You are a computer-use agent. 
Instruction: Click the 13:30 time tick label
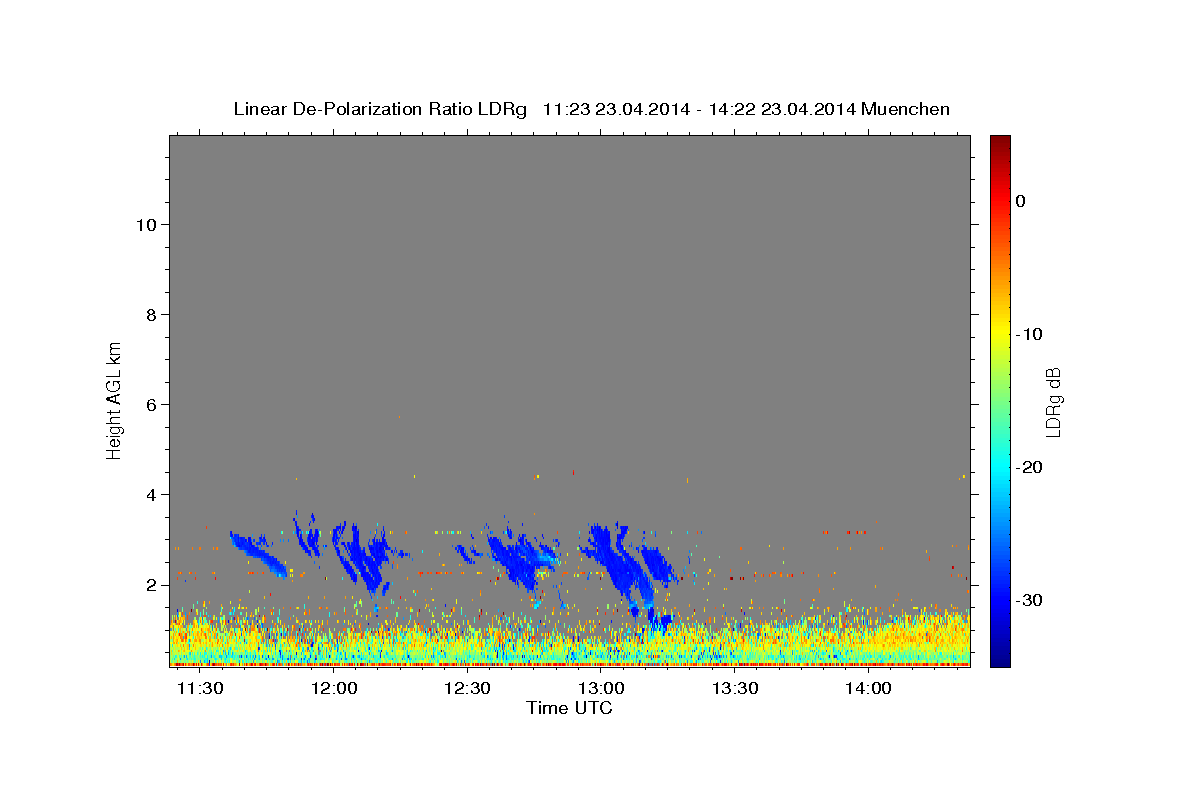(735, 689)
